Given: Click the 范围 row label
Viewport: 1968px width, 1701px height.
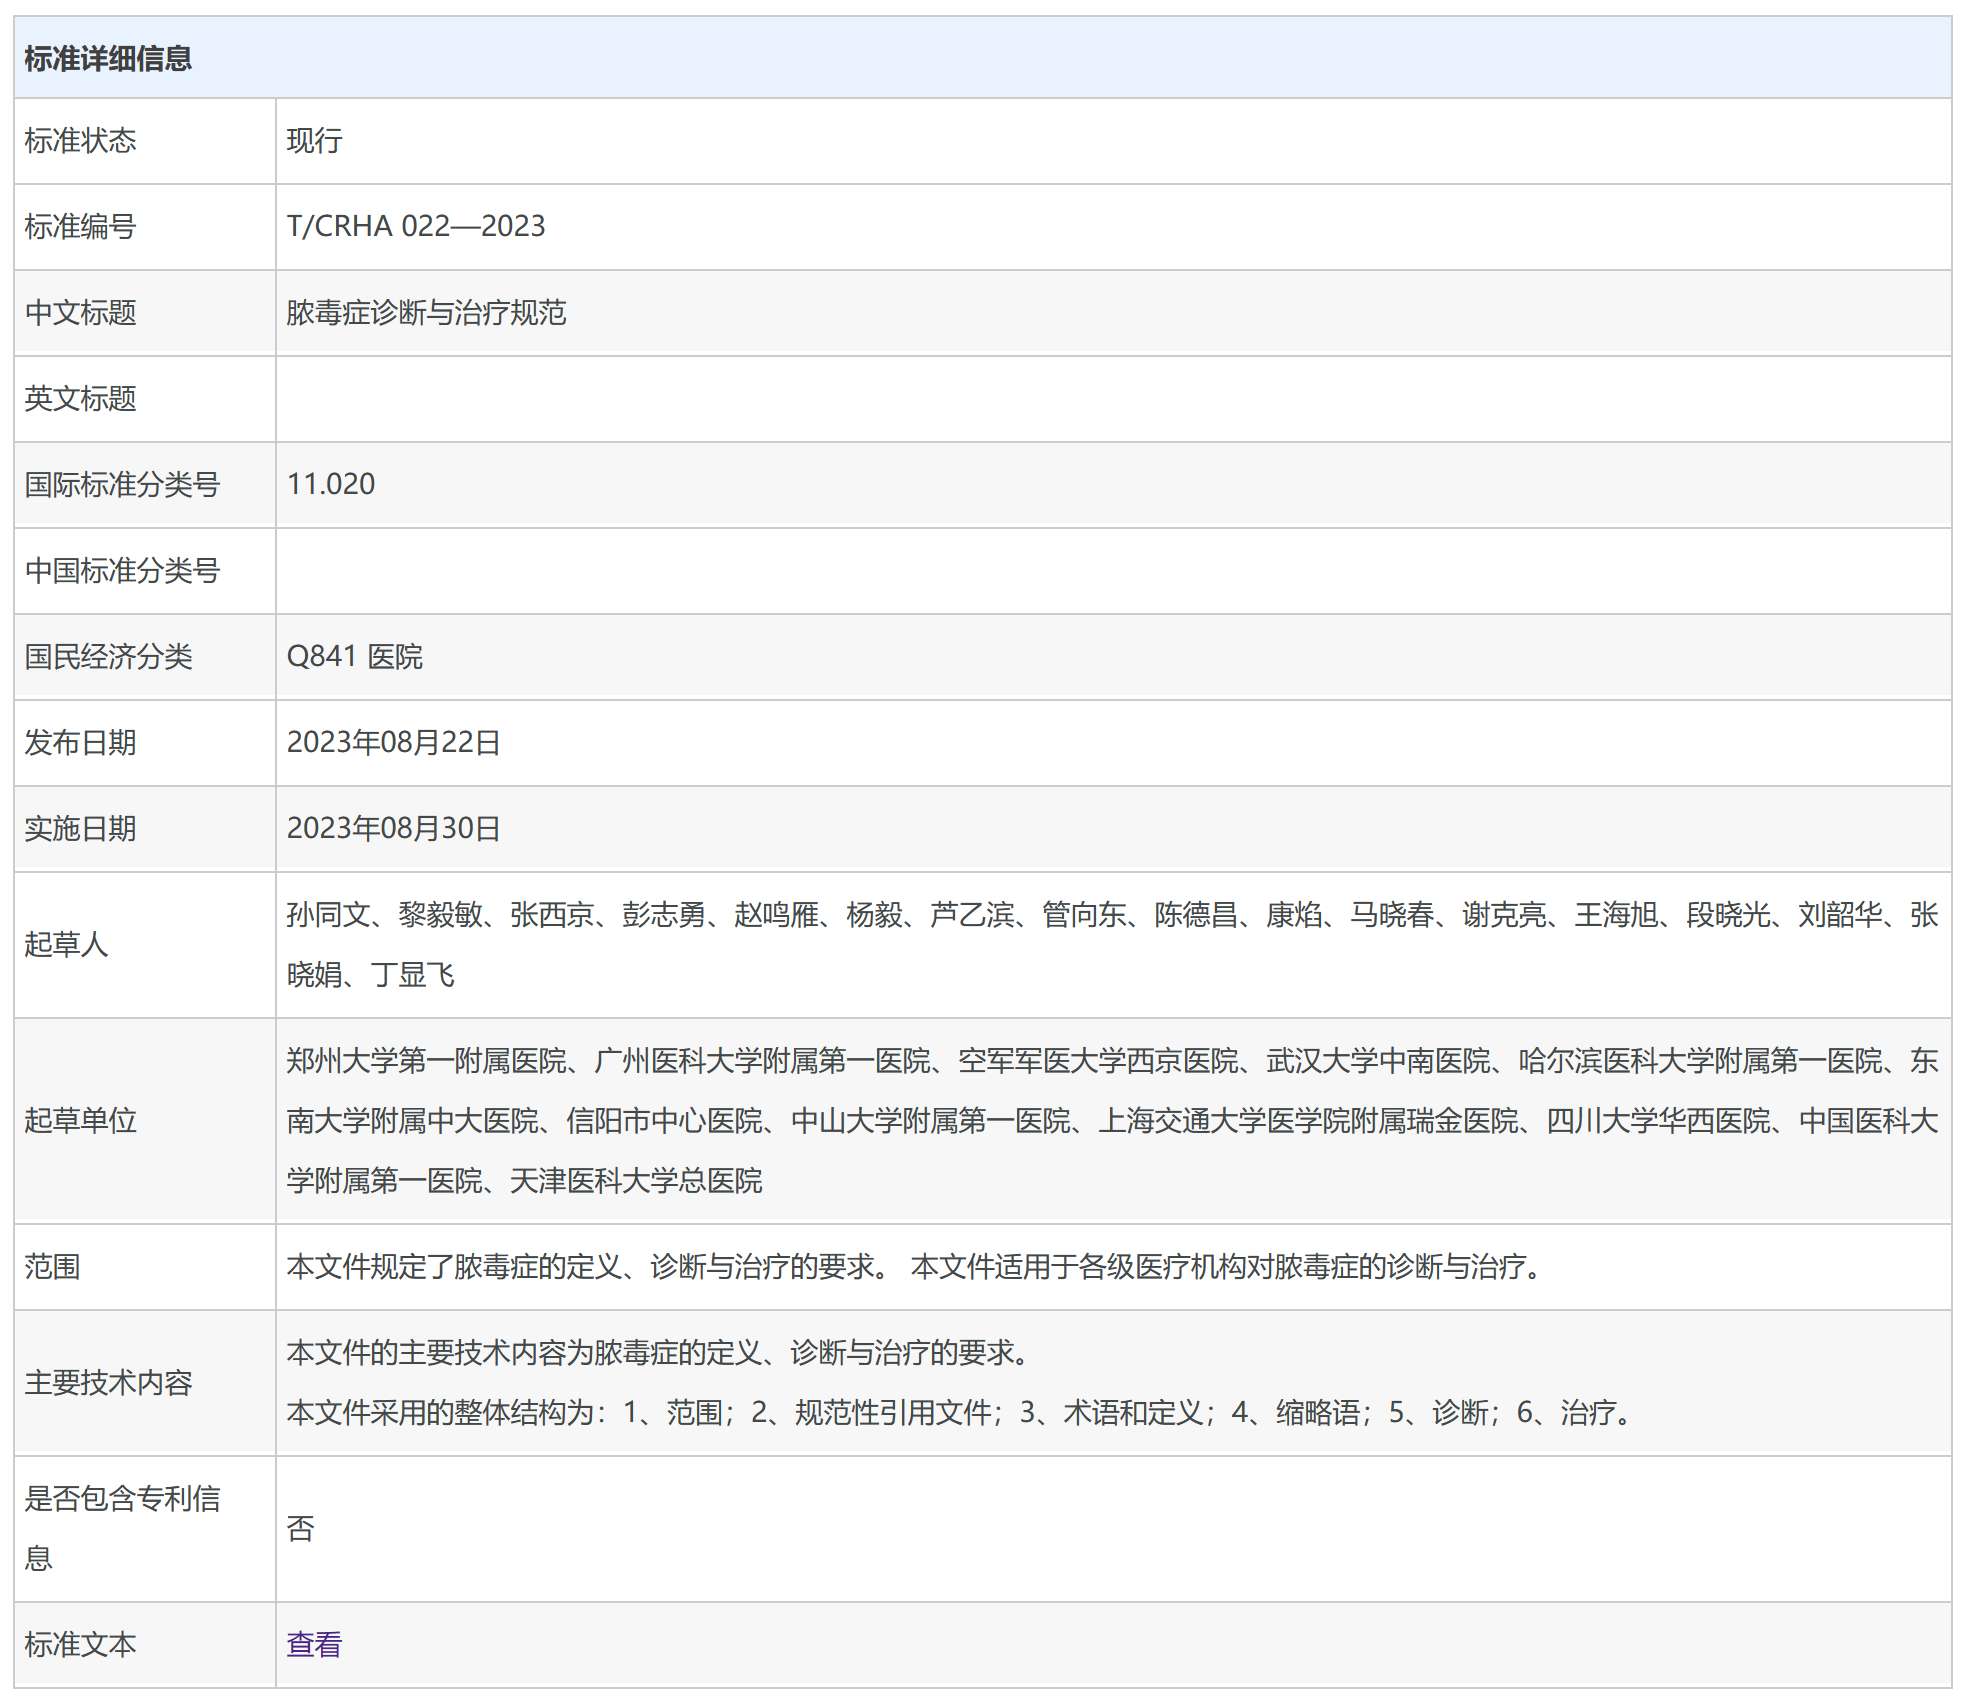Looking at the screenshot, I should point(52,1267).
